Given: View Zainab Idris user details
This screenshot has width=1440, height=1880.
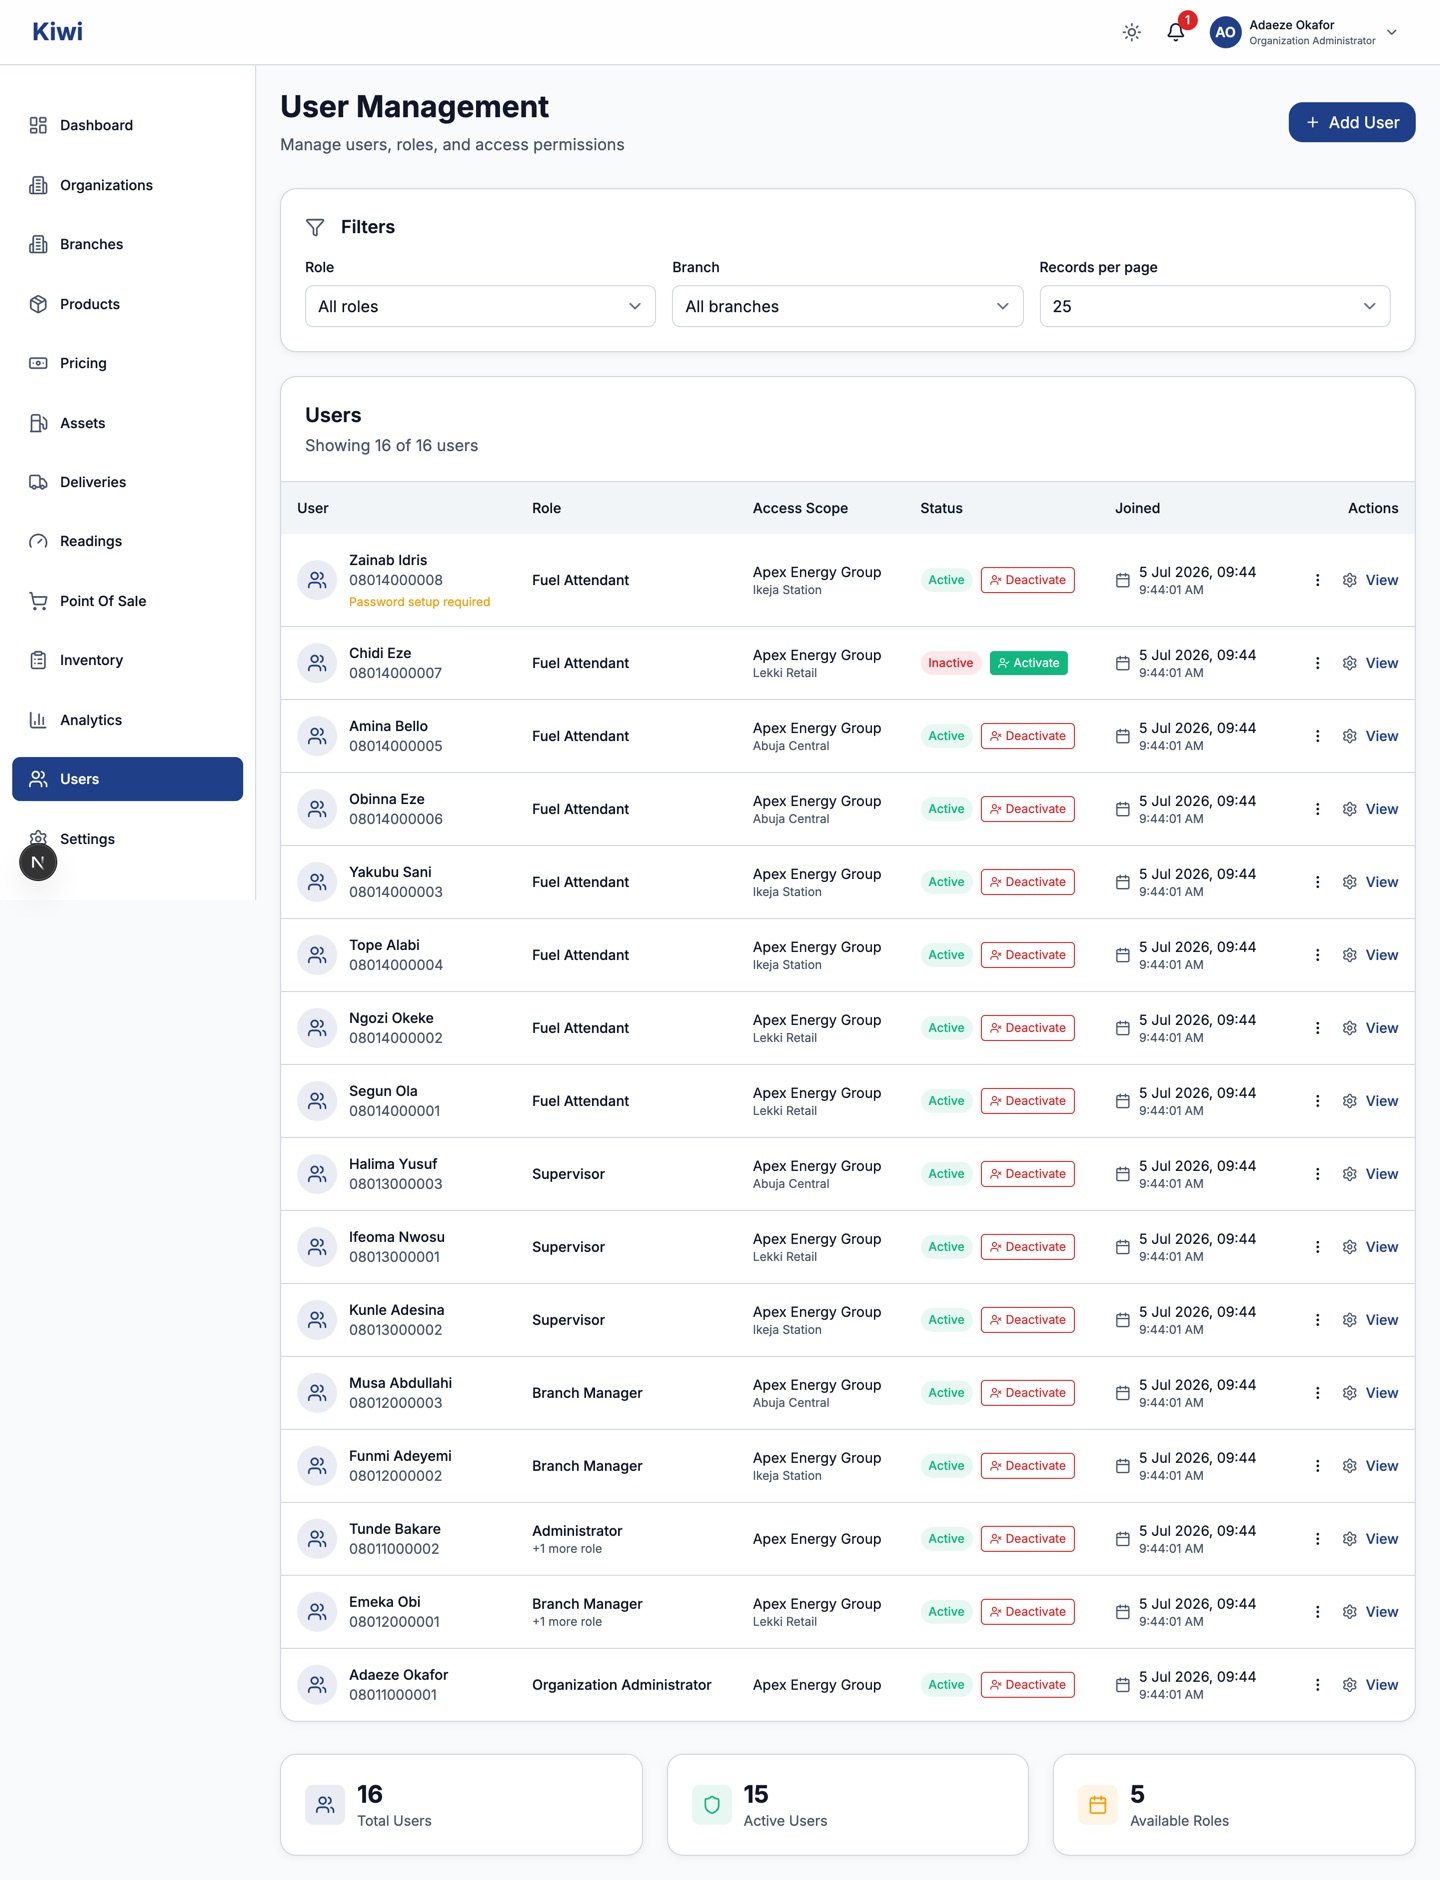Looking at the screenshot, I should tap(1381, 580).
